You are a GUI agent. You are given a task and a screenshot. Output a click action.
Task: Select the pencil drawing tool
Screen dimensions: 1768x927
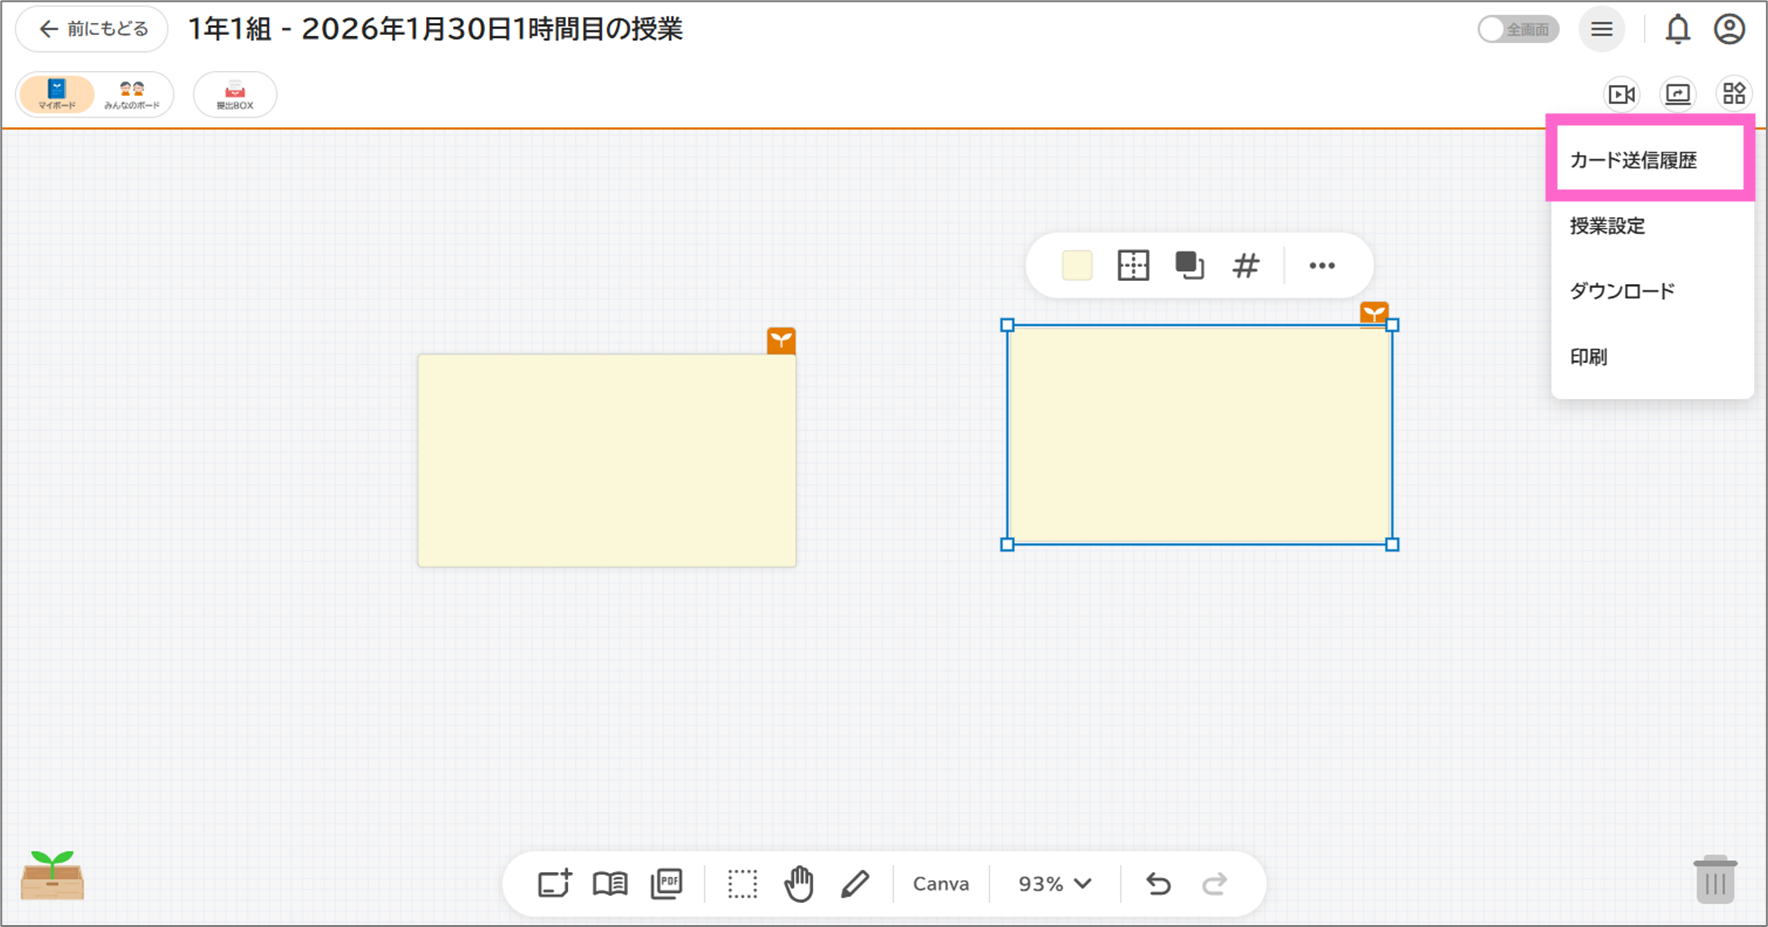click(855, 884)
